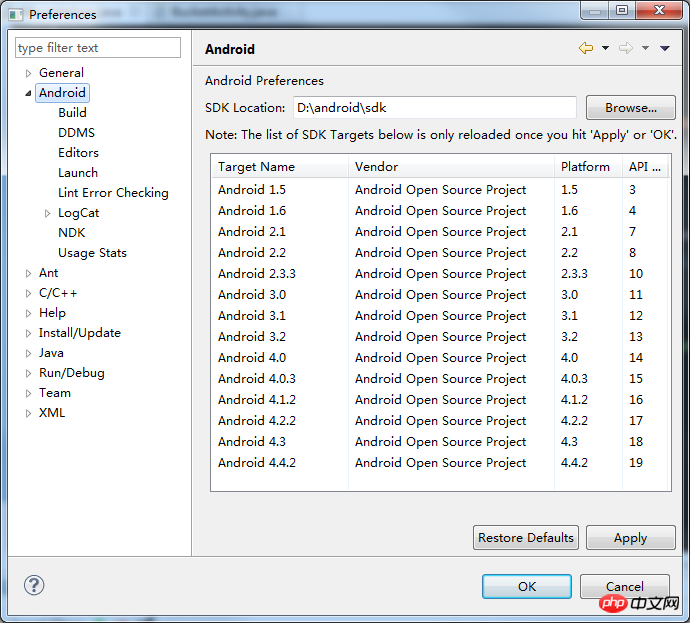
Task: Select the Android 4.3 target row
Action: click(x=441, y=442)
